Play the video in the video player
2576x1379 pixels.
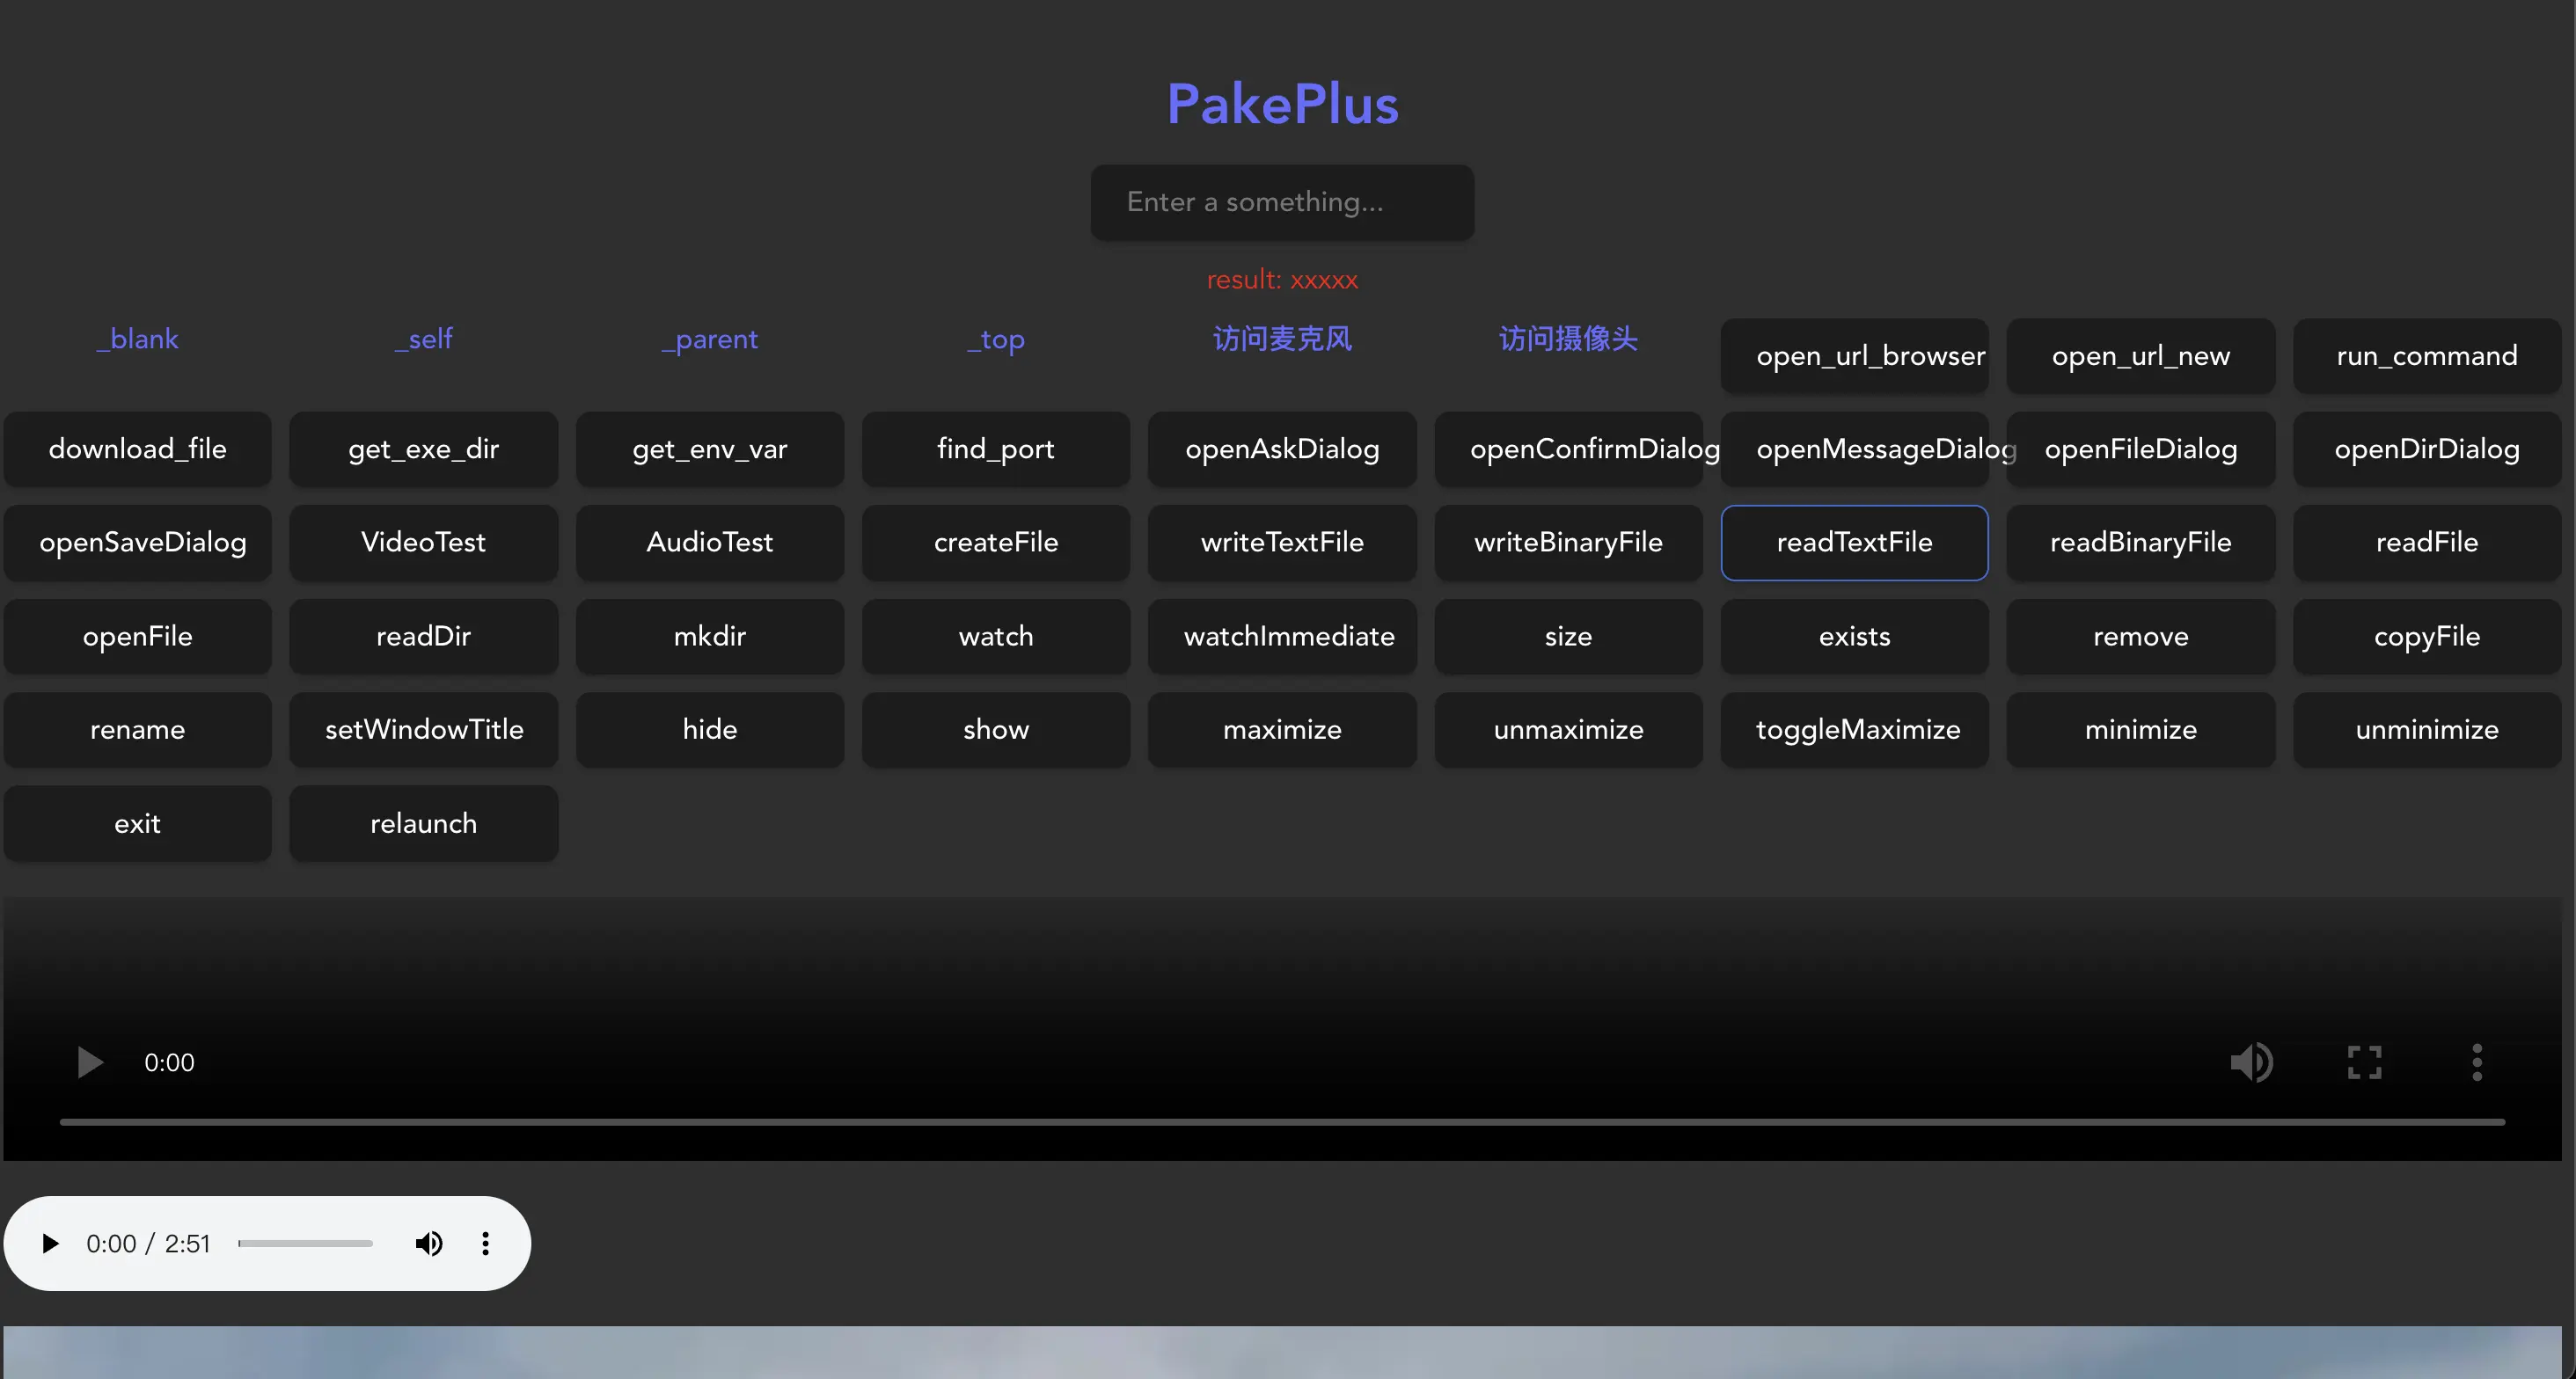pyautogui.click(x=90, y=1062)
